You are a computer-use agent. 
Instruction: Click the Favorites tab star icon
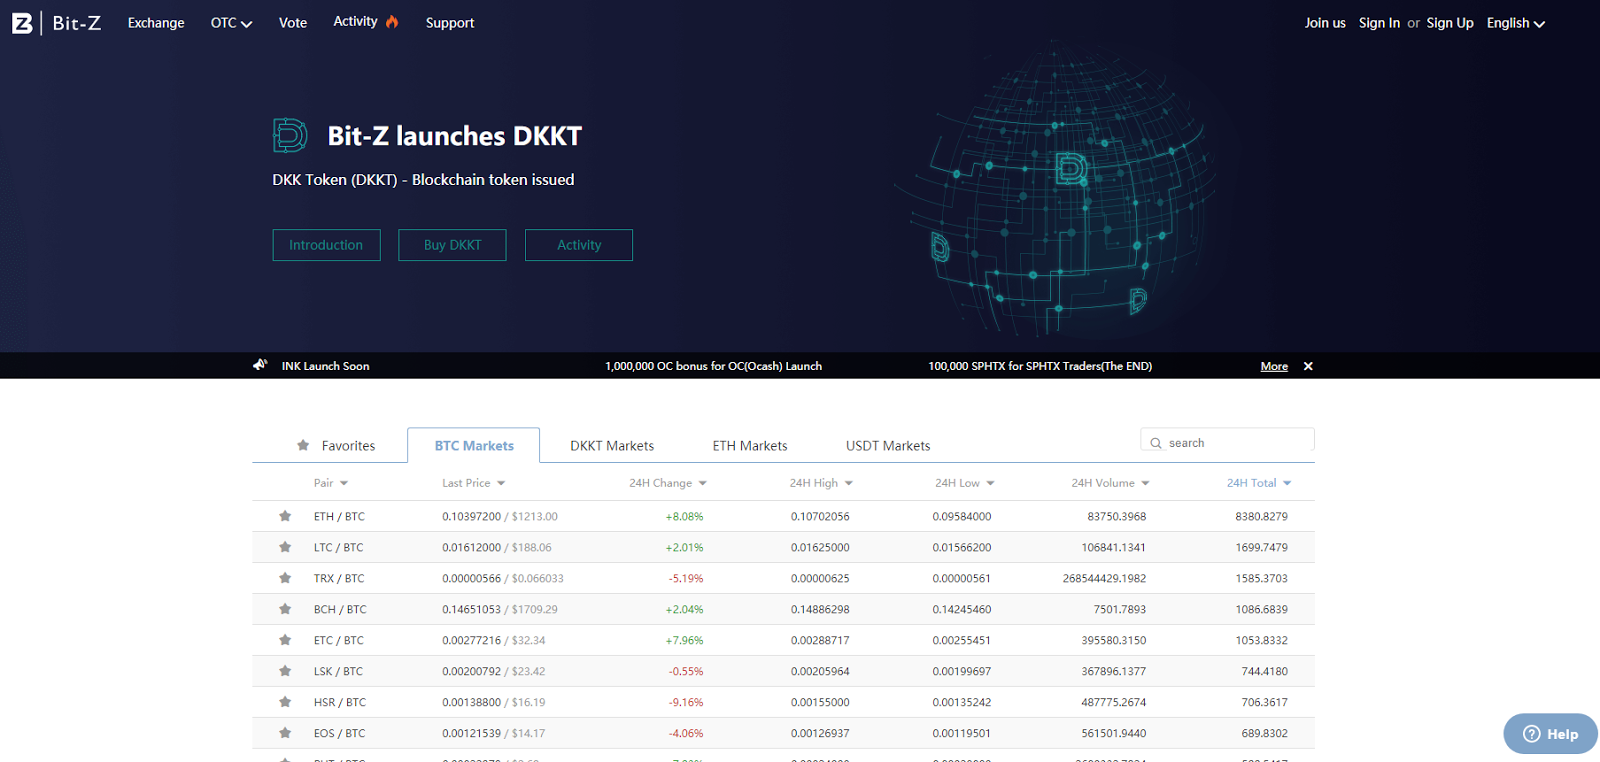click(x=303, y=445)
